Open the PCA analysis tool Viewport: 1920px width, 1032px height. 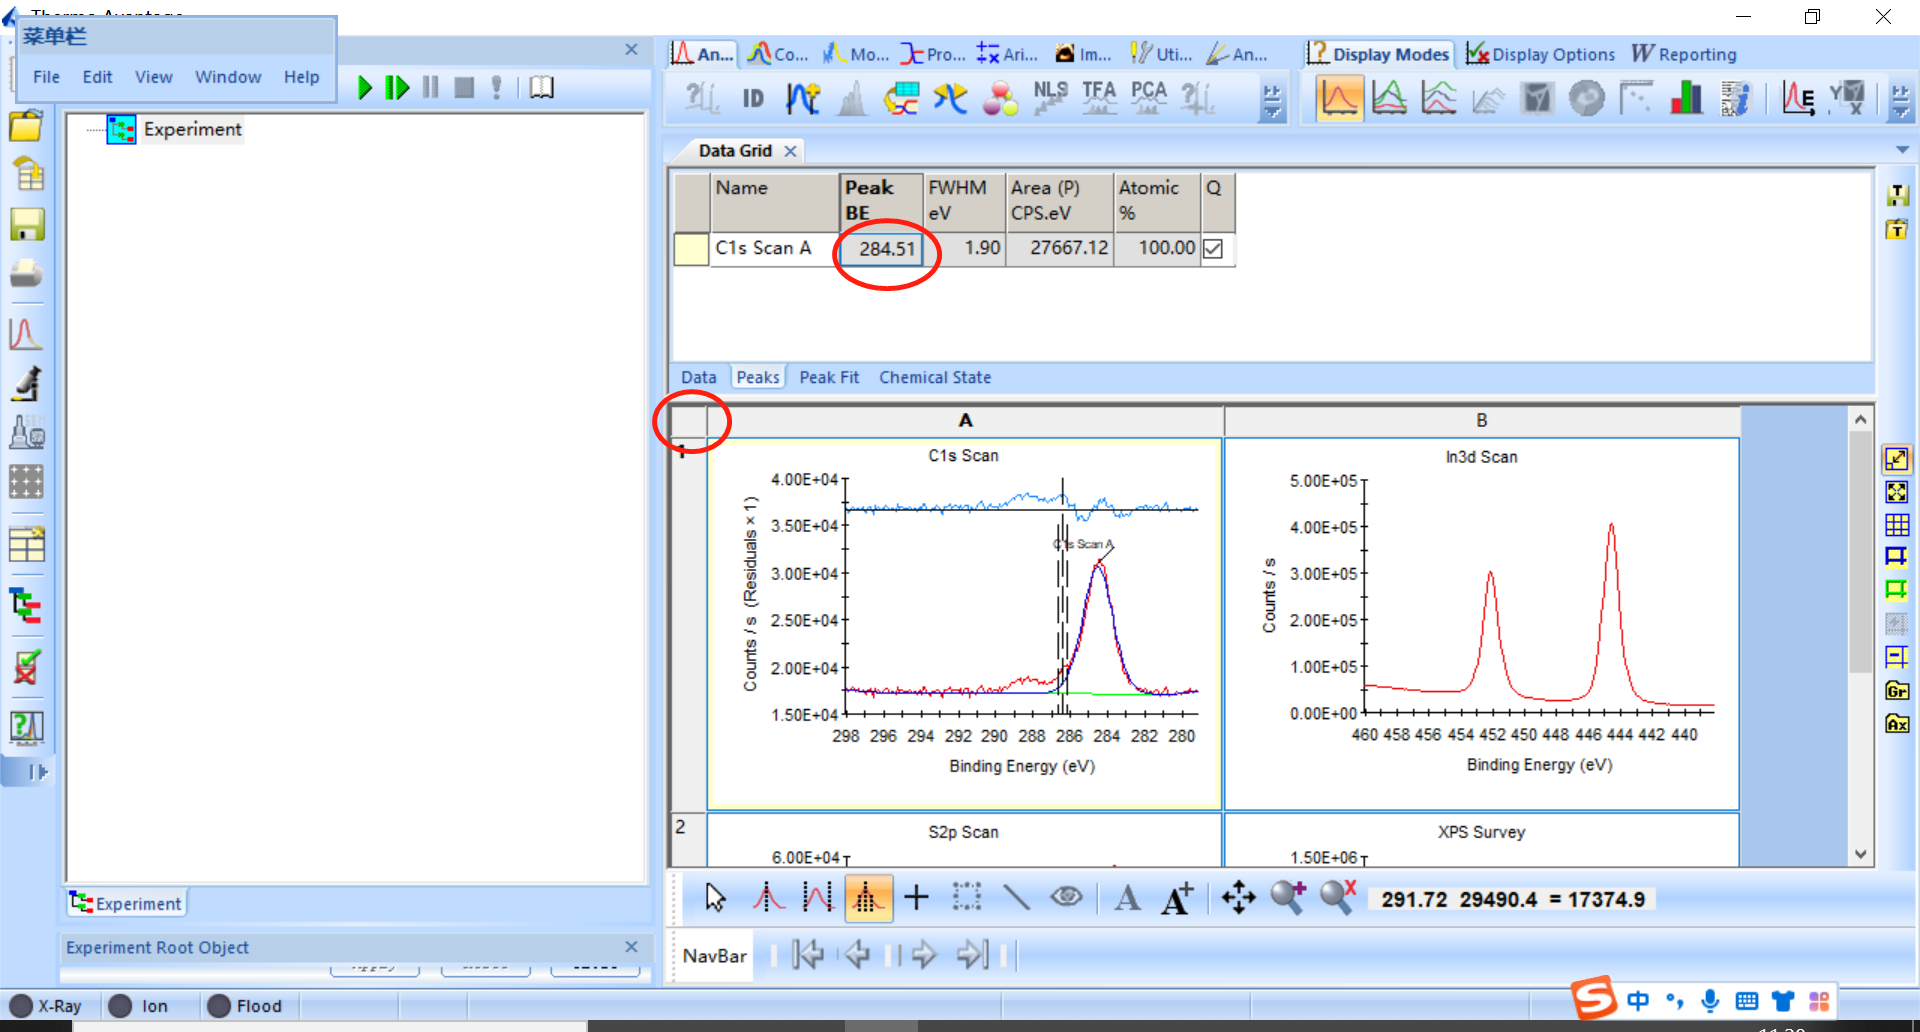pos(1149,97)
